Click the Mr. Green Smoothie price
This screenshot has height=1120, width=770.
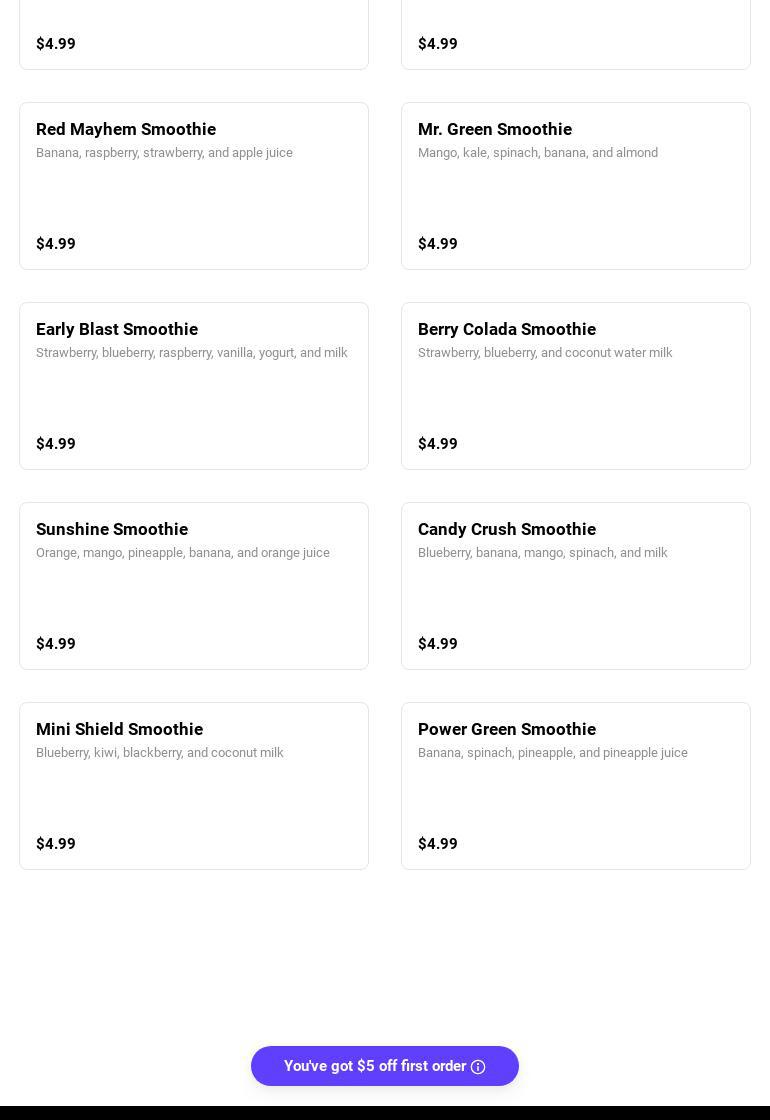tap(438, 244)
